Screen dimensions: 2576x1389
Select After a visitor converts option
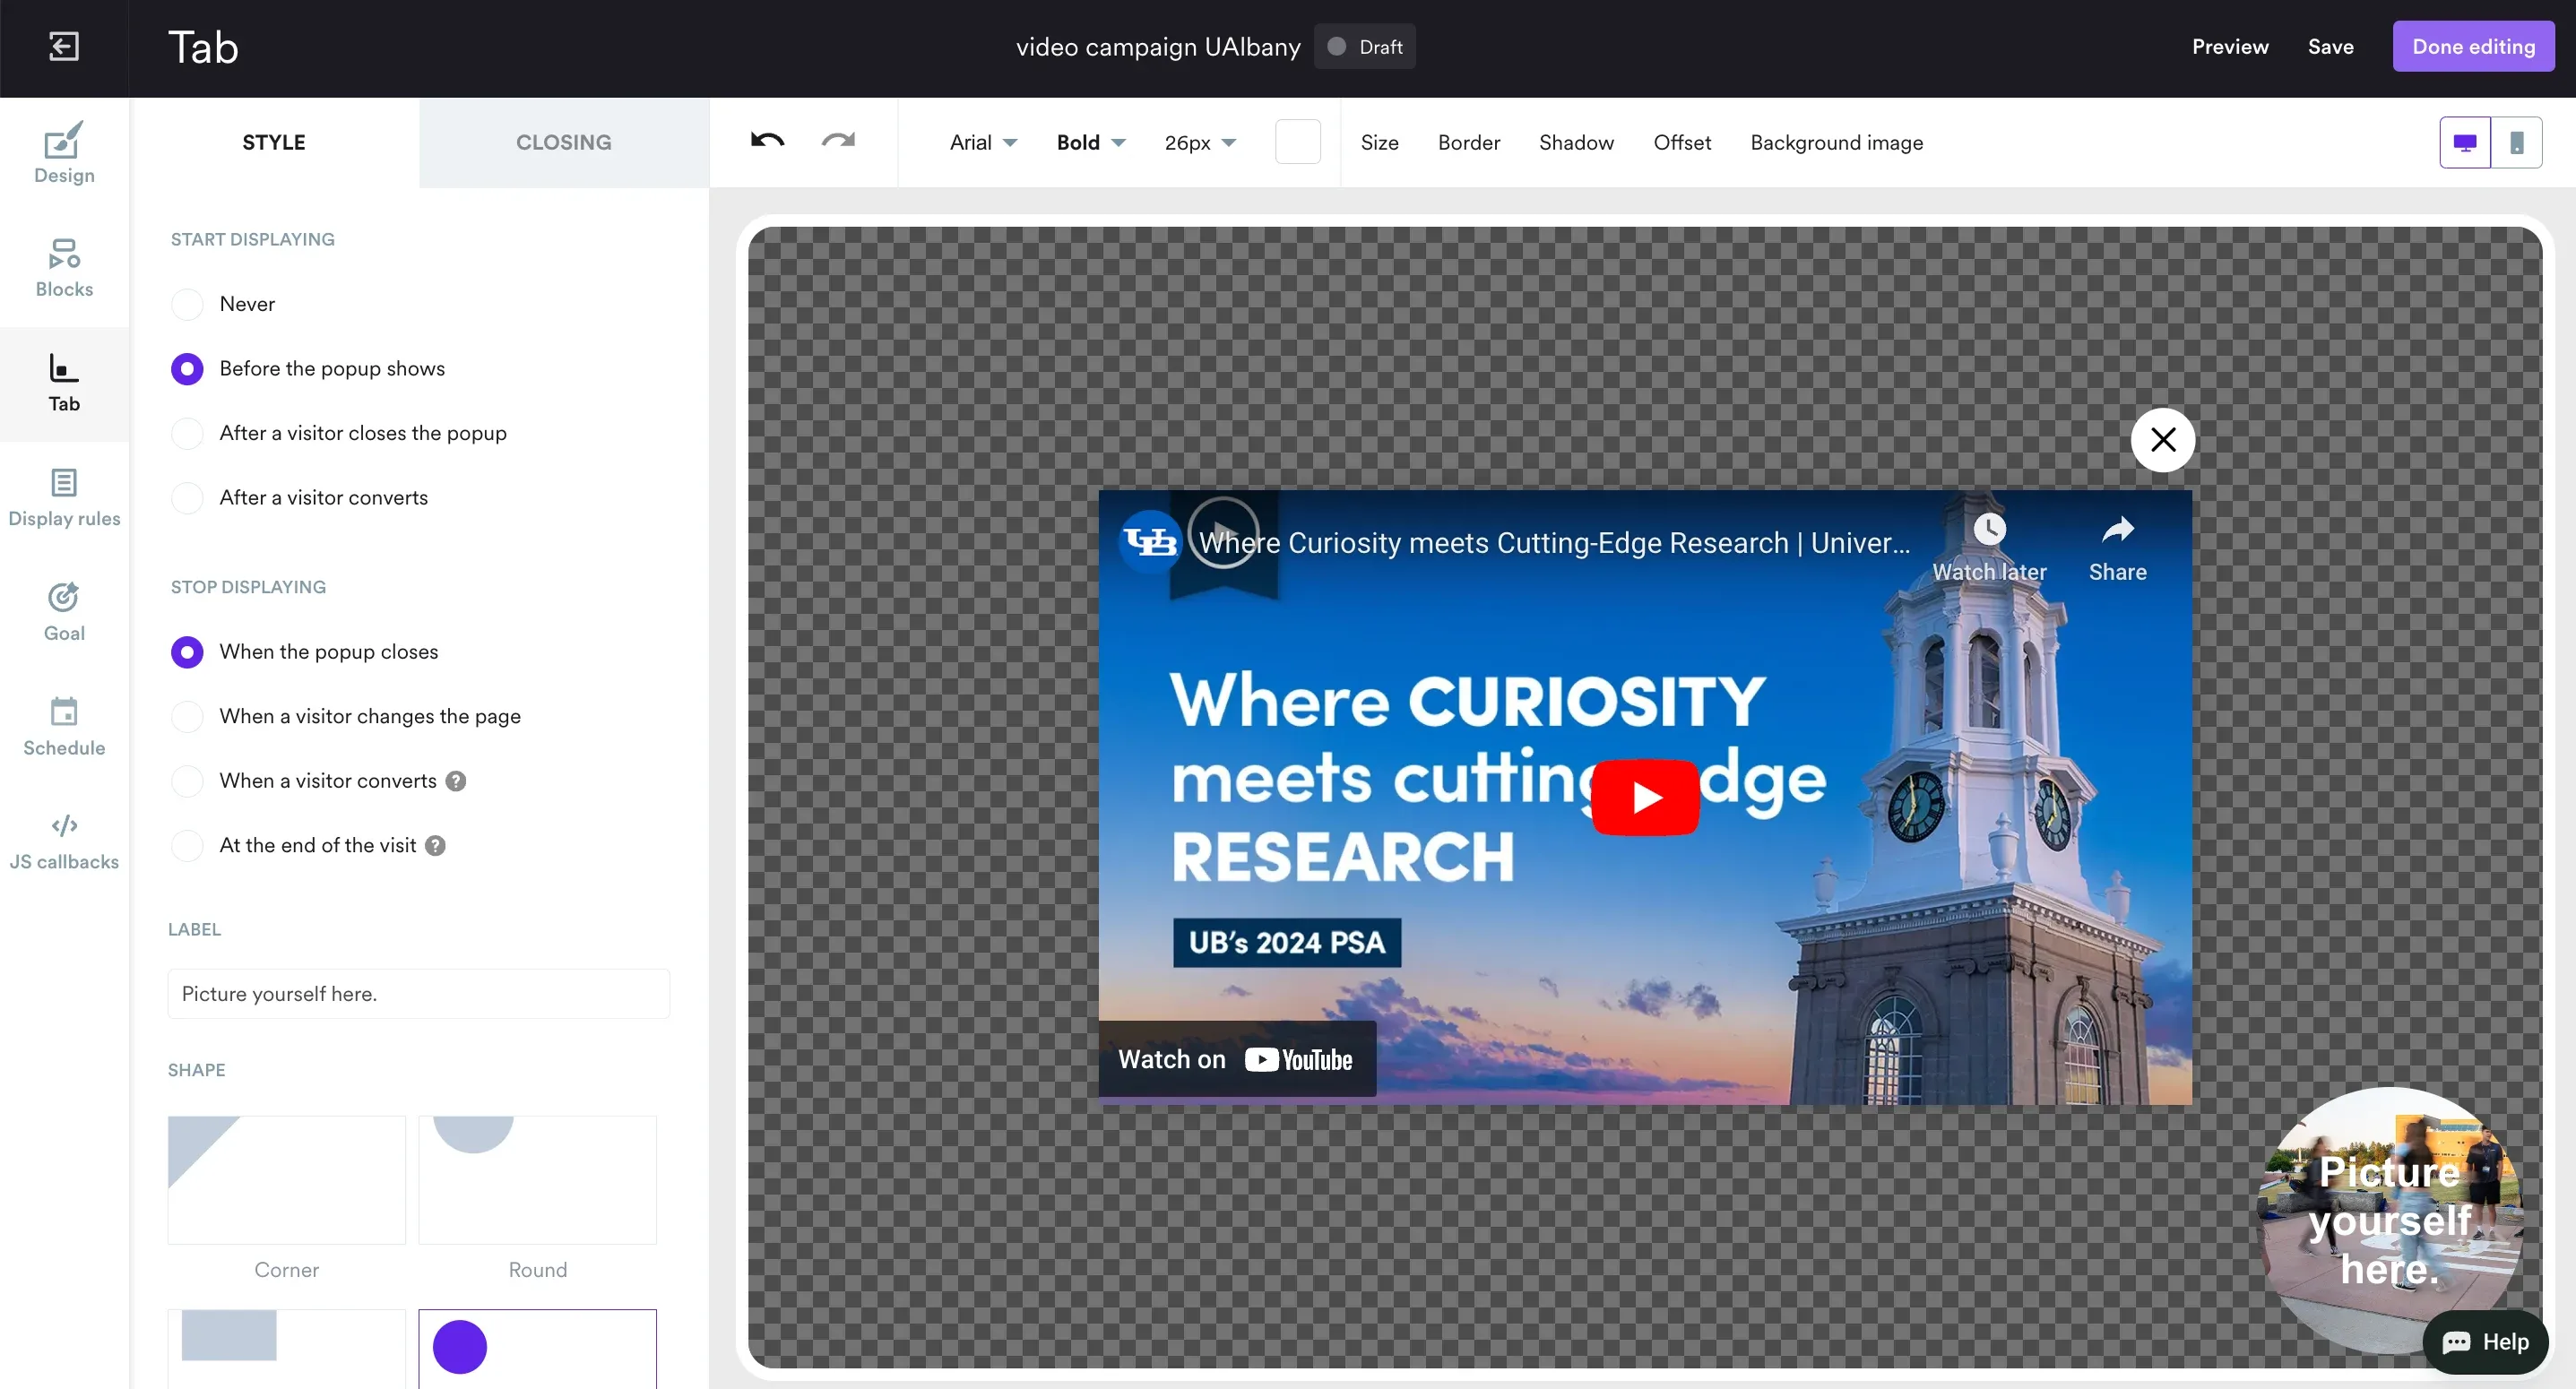click(x=187, y=498)
